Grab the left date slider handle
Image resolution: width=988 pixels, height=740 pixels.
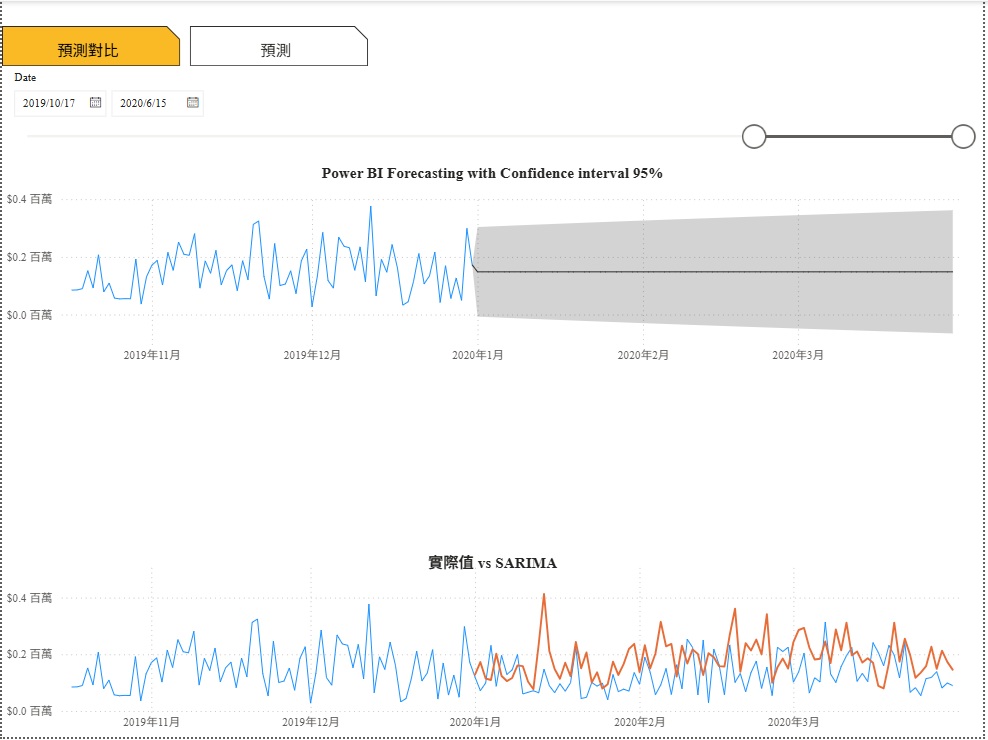click(x=754, y=136)
